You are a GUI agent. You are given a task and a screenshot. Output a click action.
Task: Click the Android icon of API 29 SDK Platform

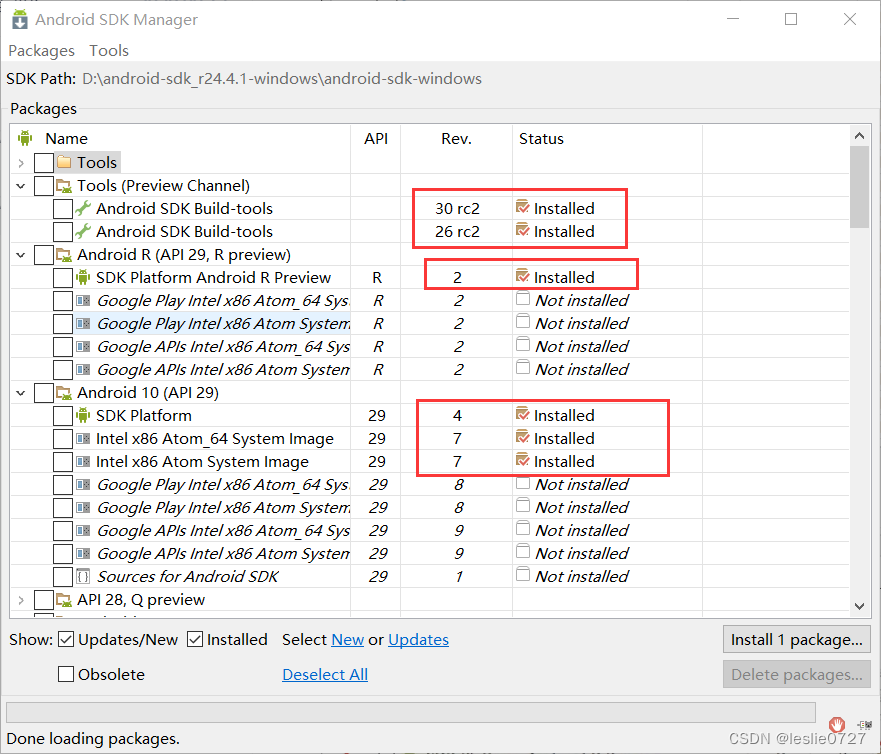click(83, 416)
